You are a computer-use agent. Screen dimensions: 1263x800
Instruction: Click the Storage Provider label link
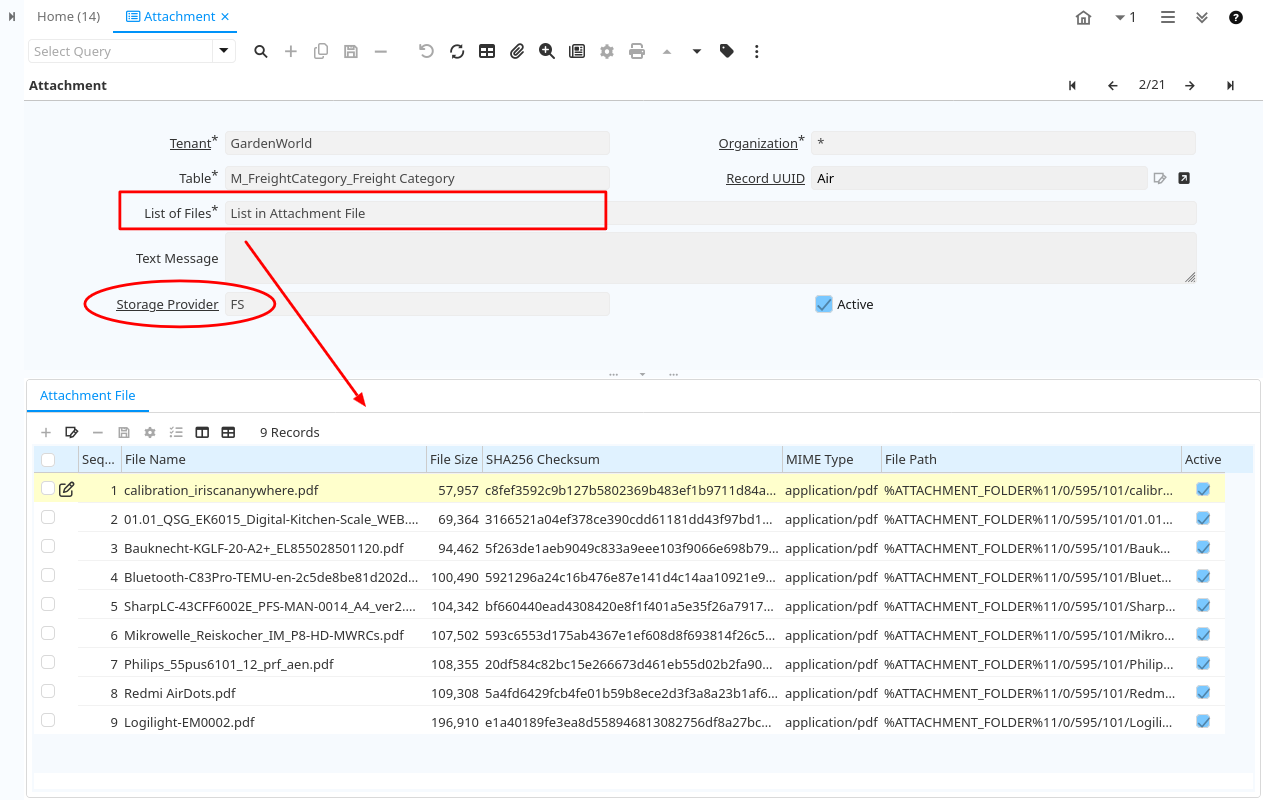[x=167, y=304]
